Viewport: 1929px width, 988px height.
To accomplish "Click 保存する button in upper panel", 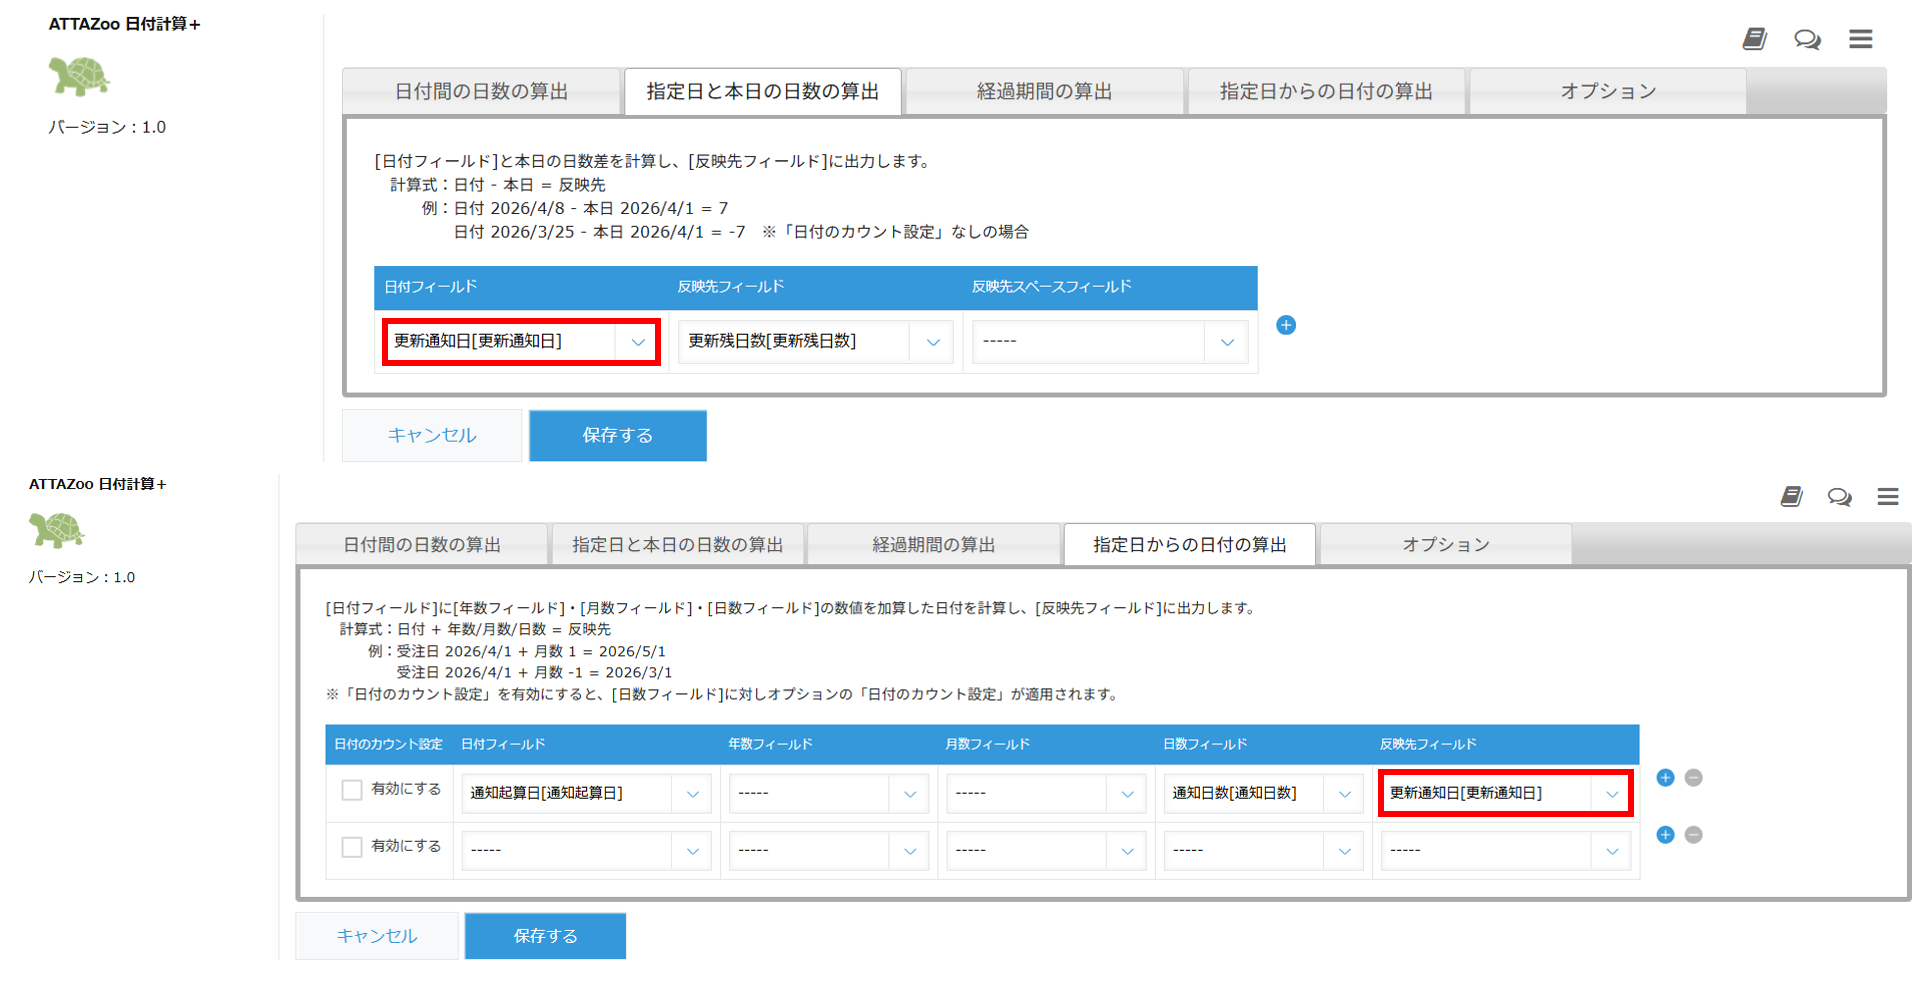I will 618,435.
